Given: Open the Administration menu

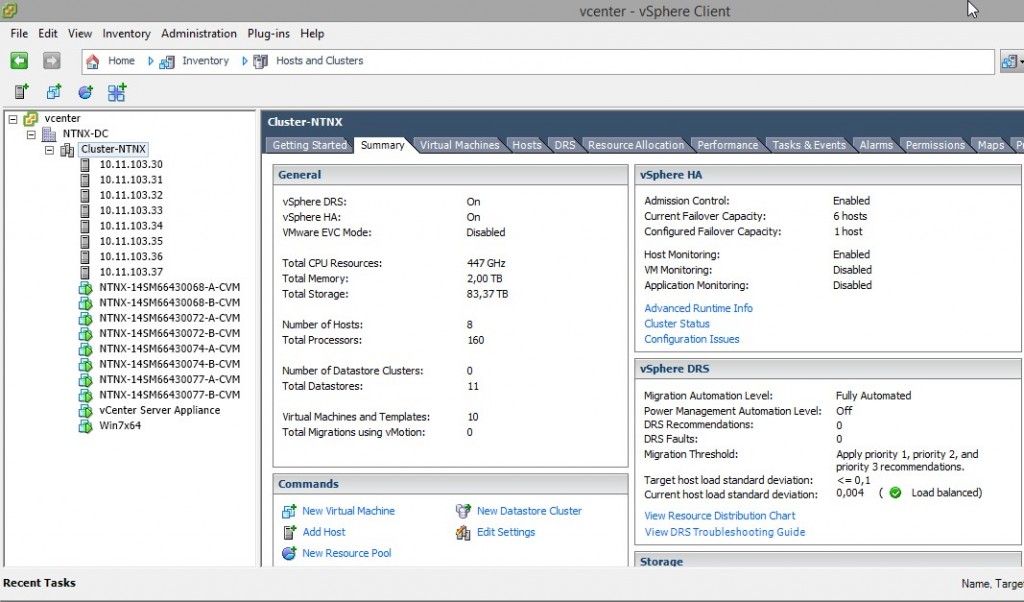Looking at the screenshot, I should click(198, 33).
